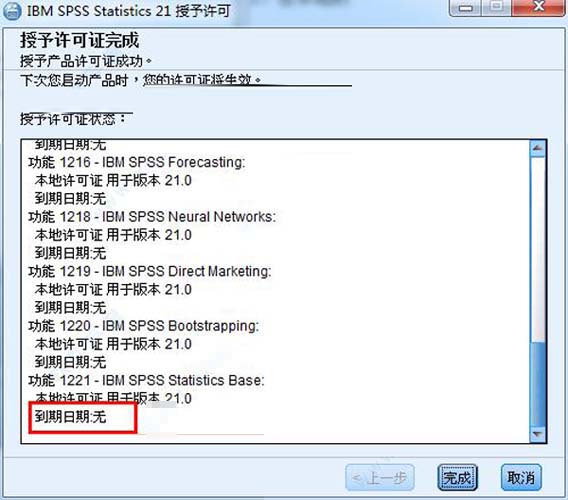568x500 pixels.
Task: Click the scrollbar up arrow
Action: (538, 148)
